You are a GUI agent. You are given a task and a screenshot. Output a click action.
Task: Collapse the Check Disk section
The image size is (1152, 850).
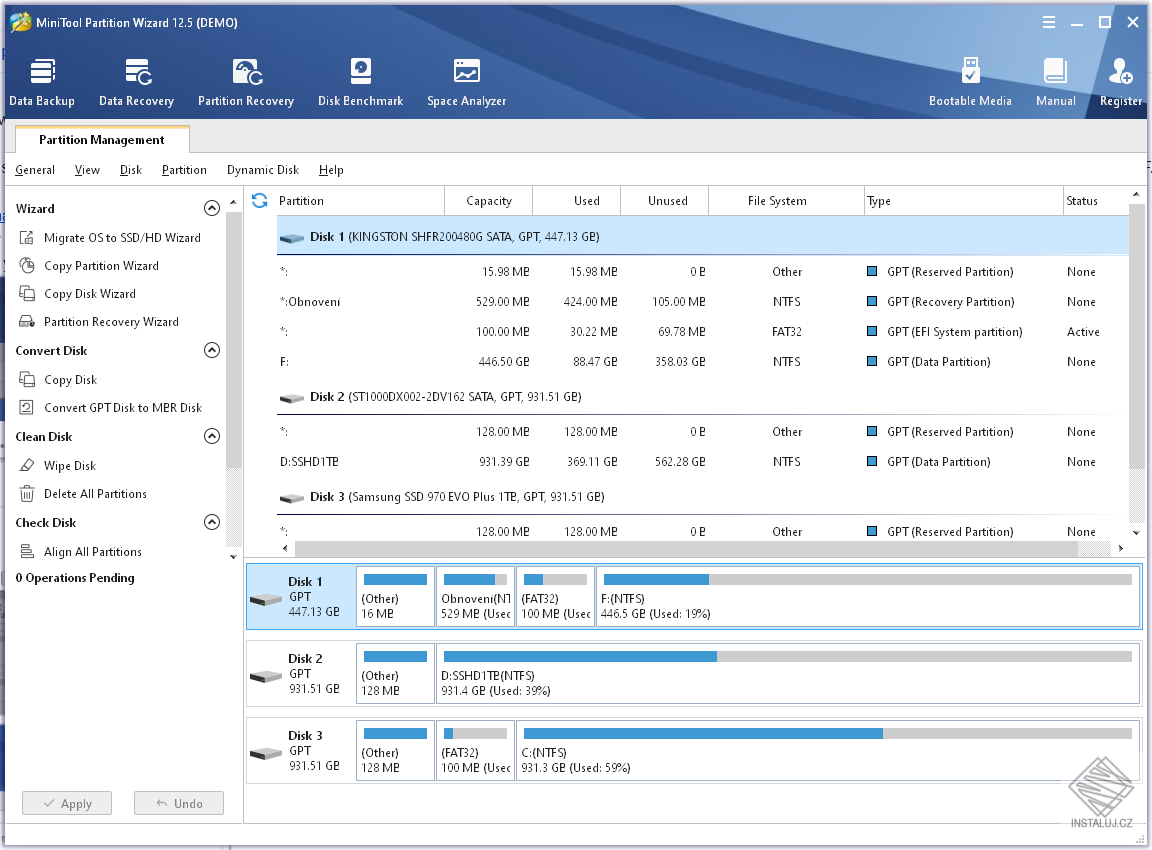pyautogui.click(x=211, y=523)
